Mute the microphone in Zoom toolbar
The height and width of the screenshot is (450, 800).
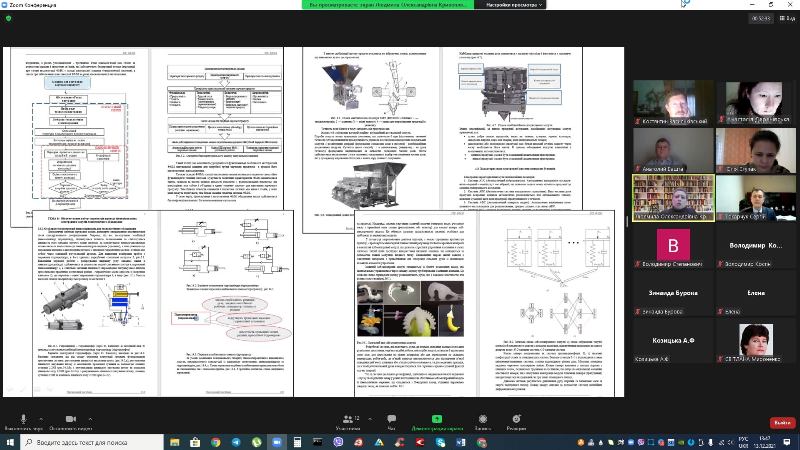click(23, 421)
